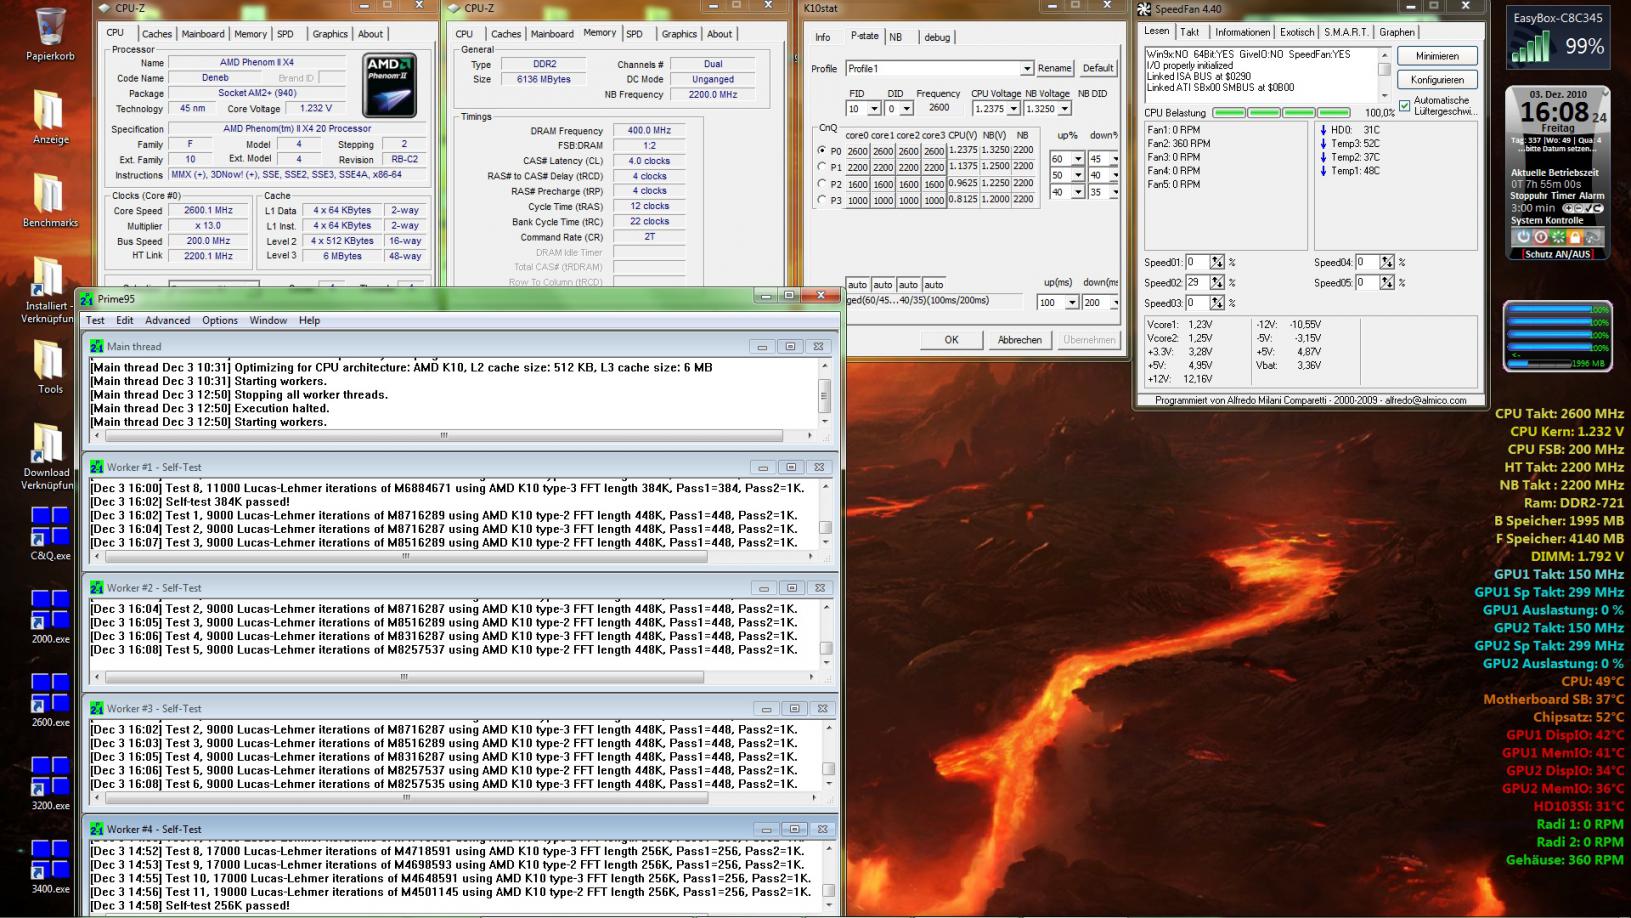Launch the 3200.exe desktop shortcut
Screen dimensions: 1631x918
tap(50, 777)
